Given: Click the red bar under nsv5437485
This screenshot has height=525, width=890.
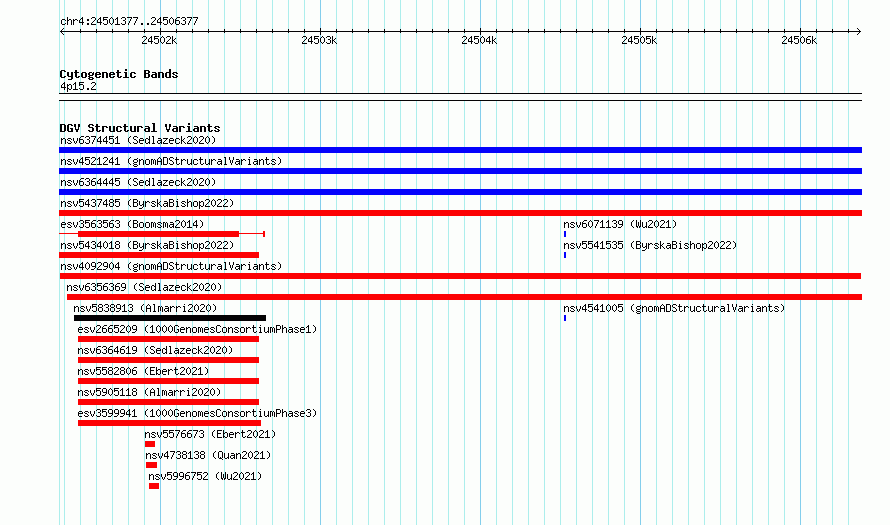Looking at the screenshot, I should pos(460,213).
